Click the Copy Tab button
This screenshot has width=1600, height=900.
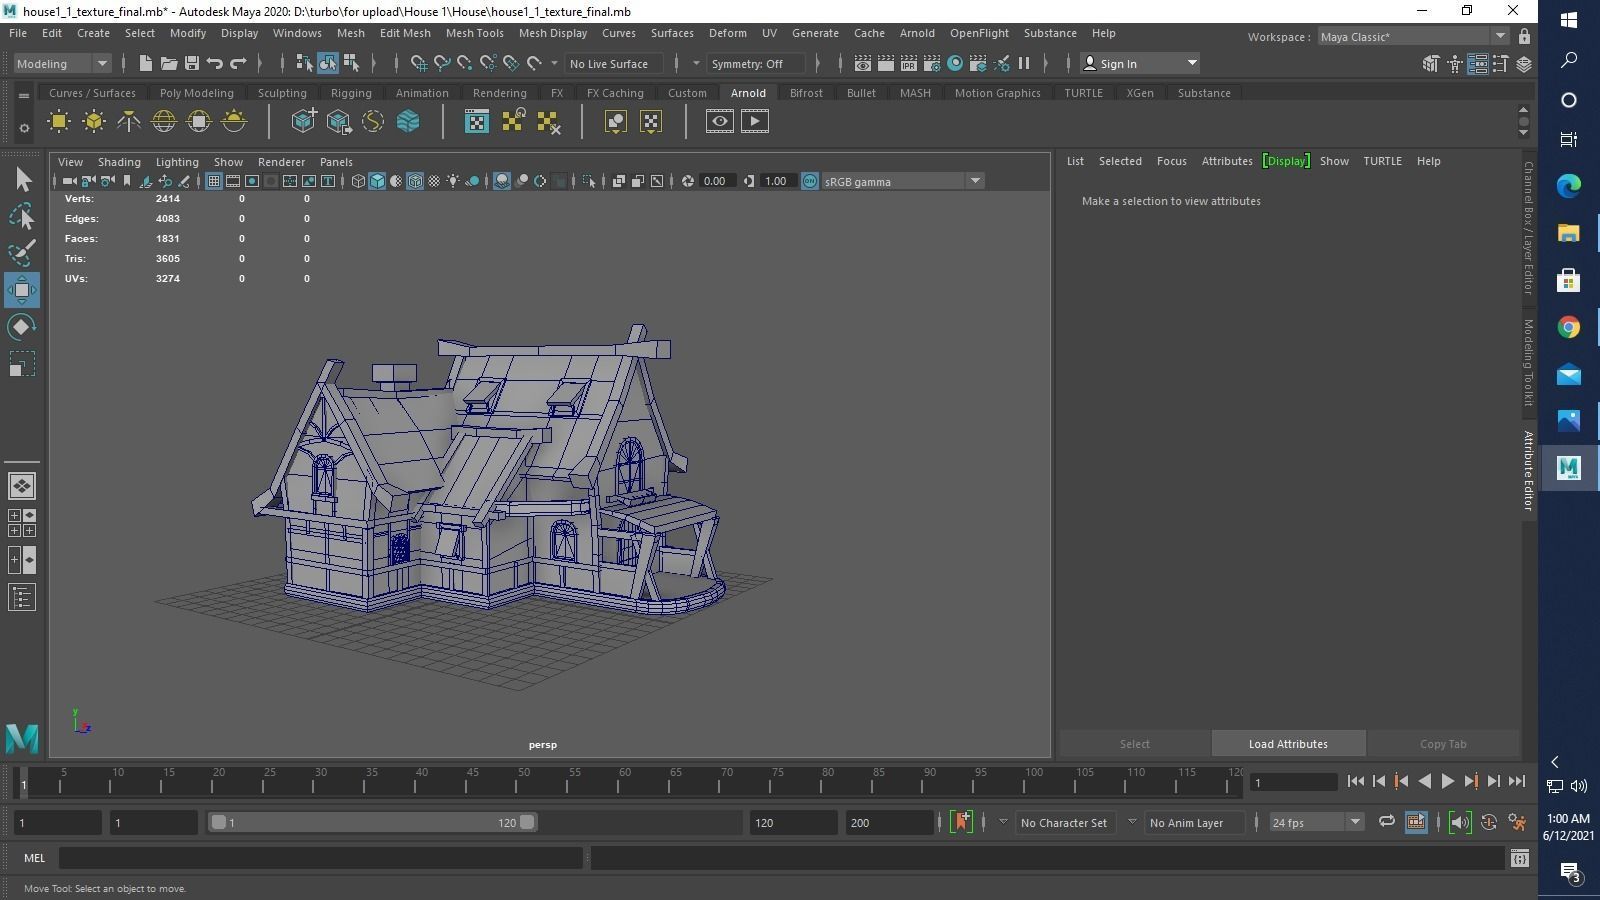click(1443, 744)
